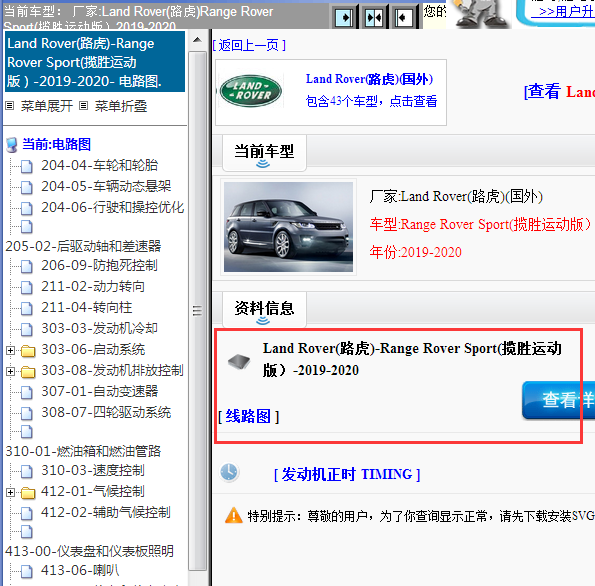This screenshot has width=595, height=586.
Task: Expand the 303-06-启动系统 tree node
Action: coord(11,350)
